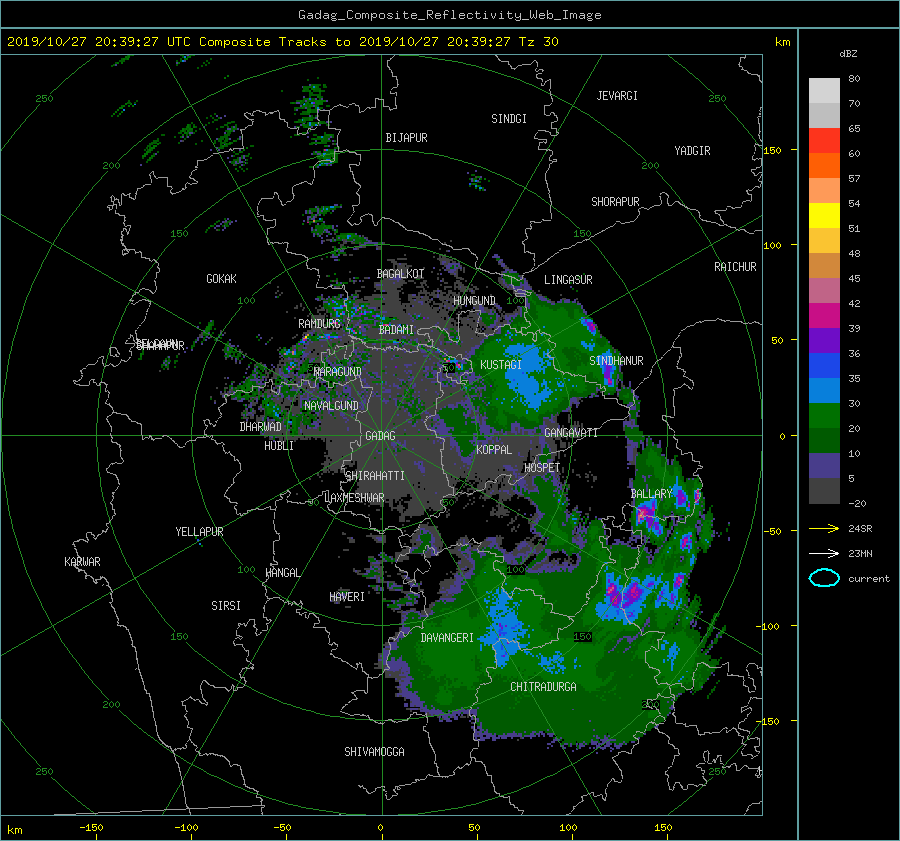Viewport: 900px width, 841px height.
Task: Click the BADAMI city label
Action: 396,330
